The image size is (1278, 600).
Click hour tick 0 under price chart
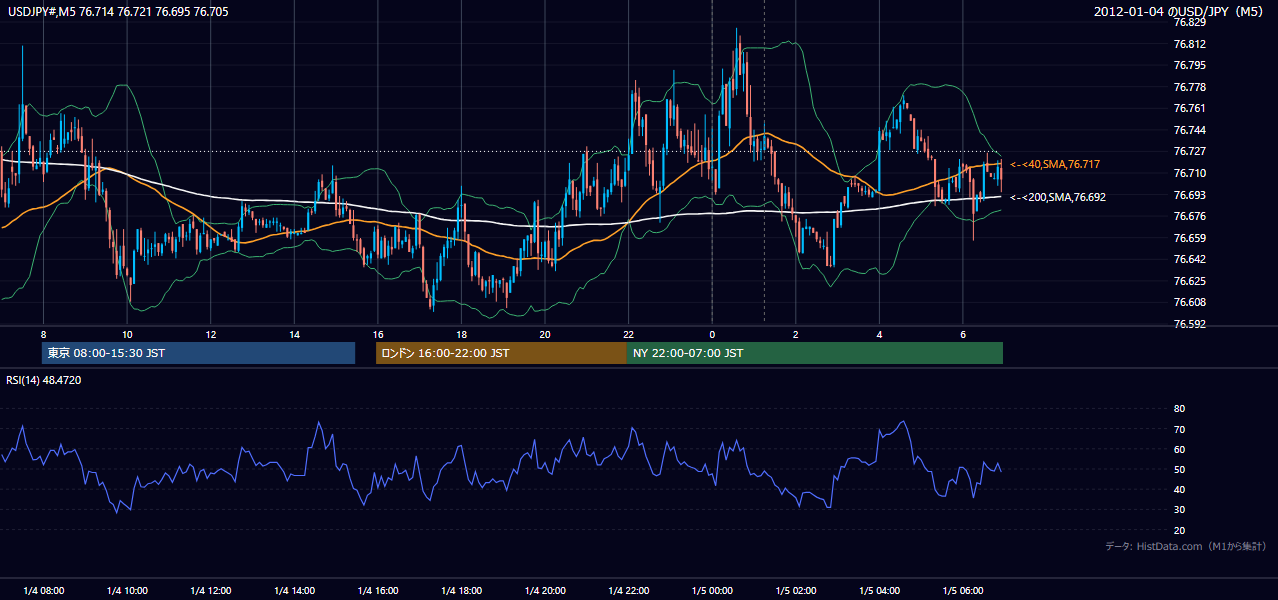[x=712, y=334]
